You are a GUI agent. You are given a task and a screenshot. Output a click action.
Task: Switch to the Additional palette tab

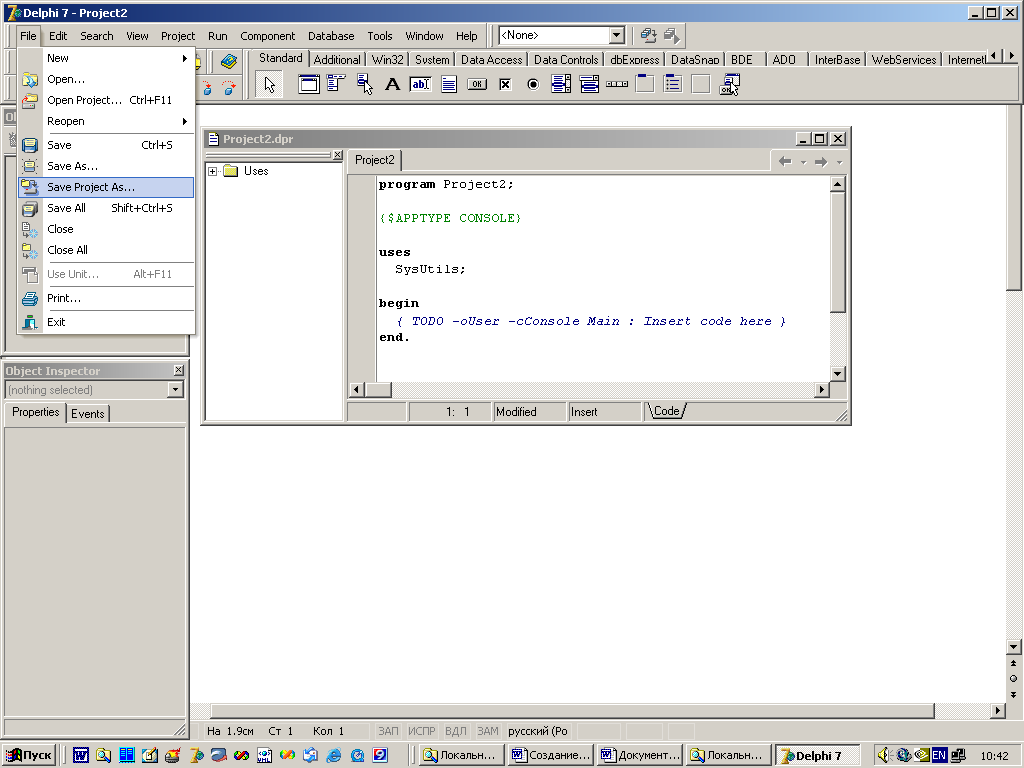pos(337,59)
